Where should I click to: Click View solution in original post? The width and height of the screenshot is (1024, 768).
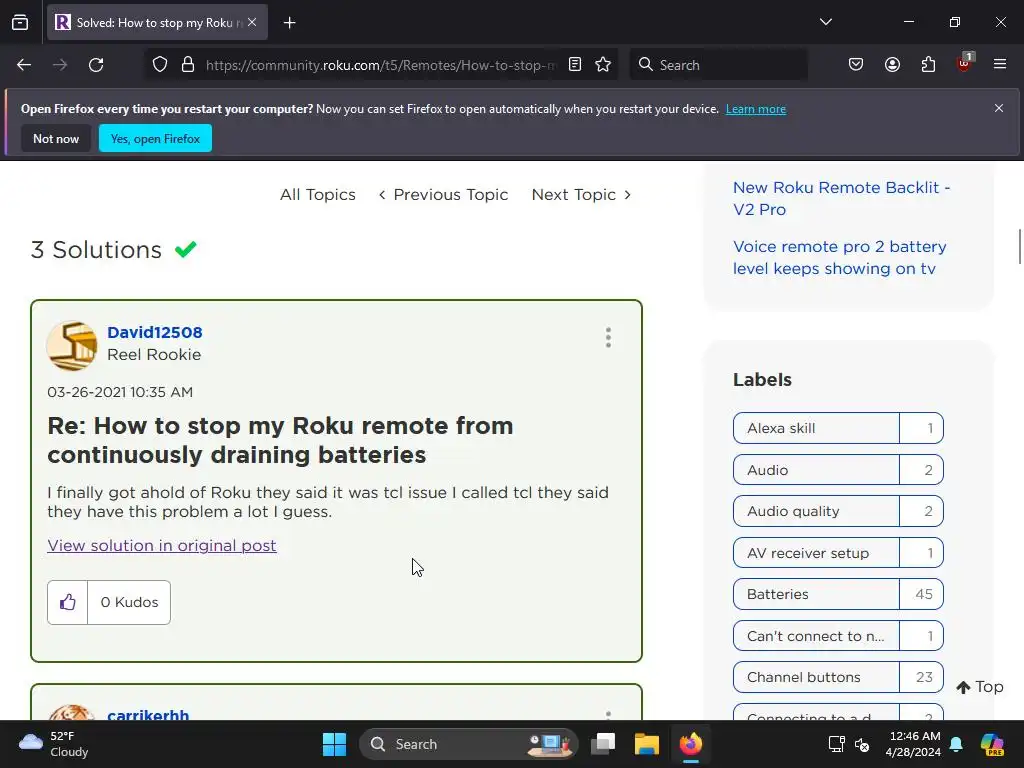(162, 545)
